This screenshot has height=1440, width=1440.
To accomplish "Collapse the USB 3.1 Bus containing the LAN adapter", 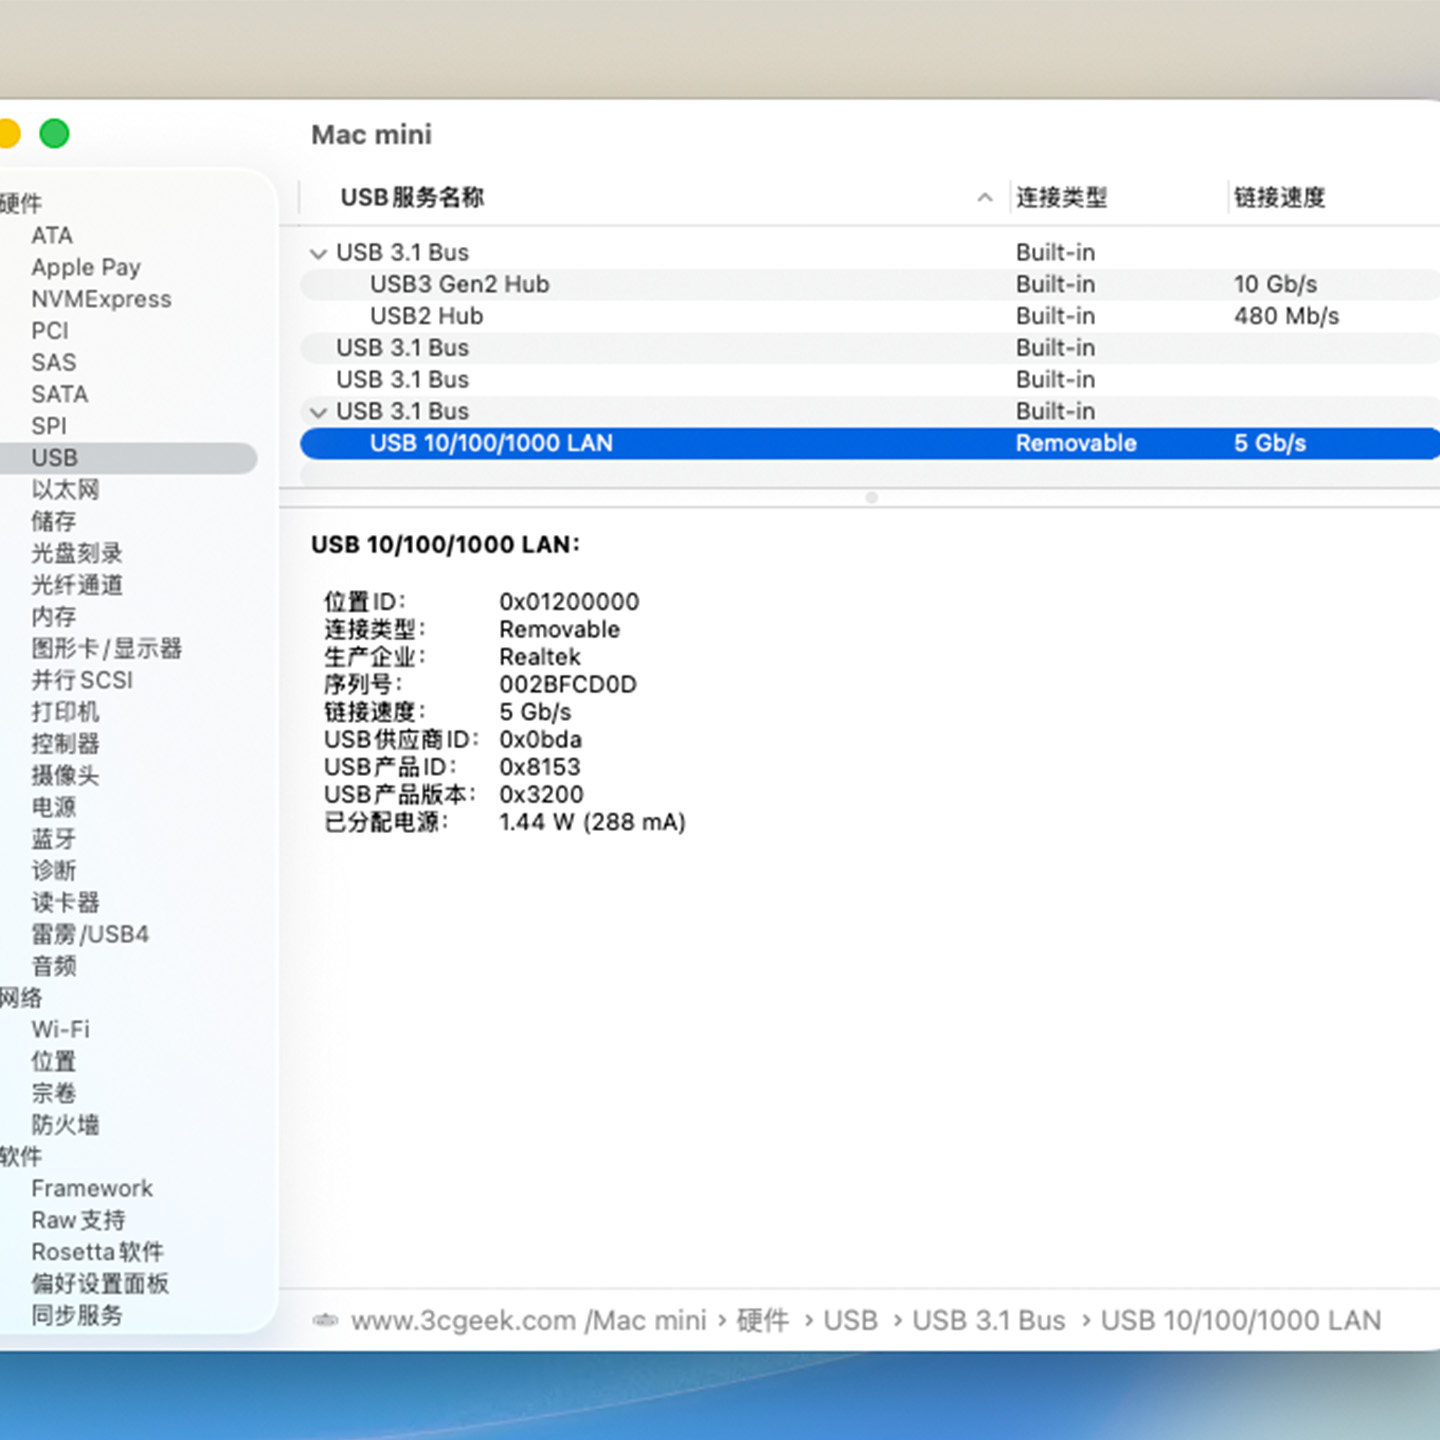I will click(x=318, y=412).
